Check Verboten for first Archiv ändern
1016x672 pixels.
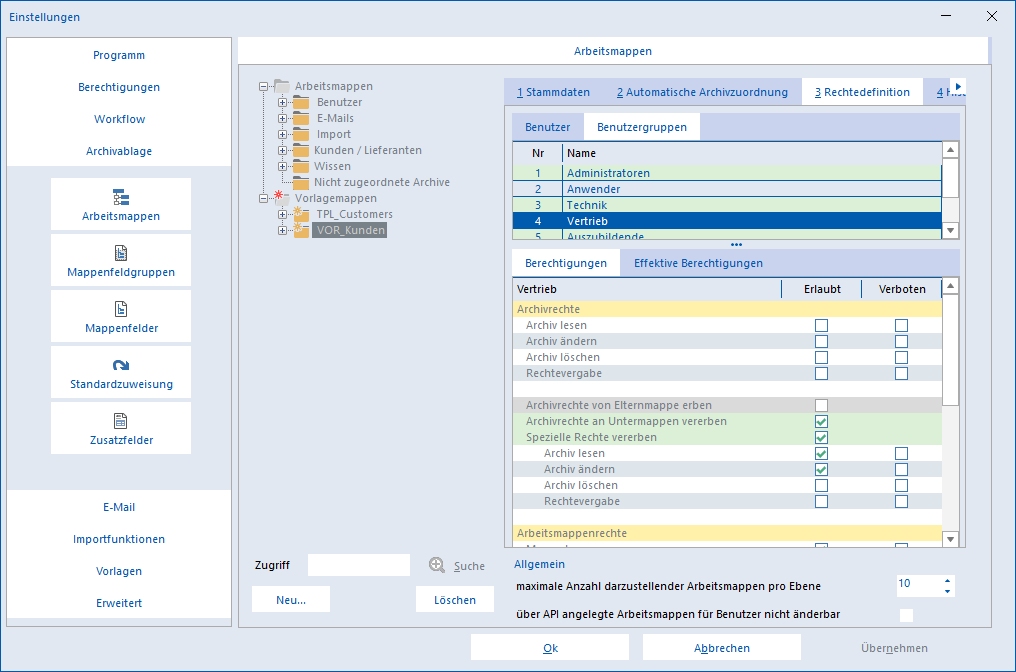pyautogui.click(x=901, y=342)
